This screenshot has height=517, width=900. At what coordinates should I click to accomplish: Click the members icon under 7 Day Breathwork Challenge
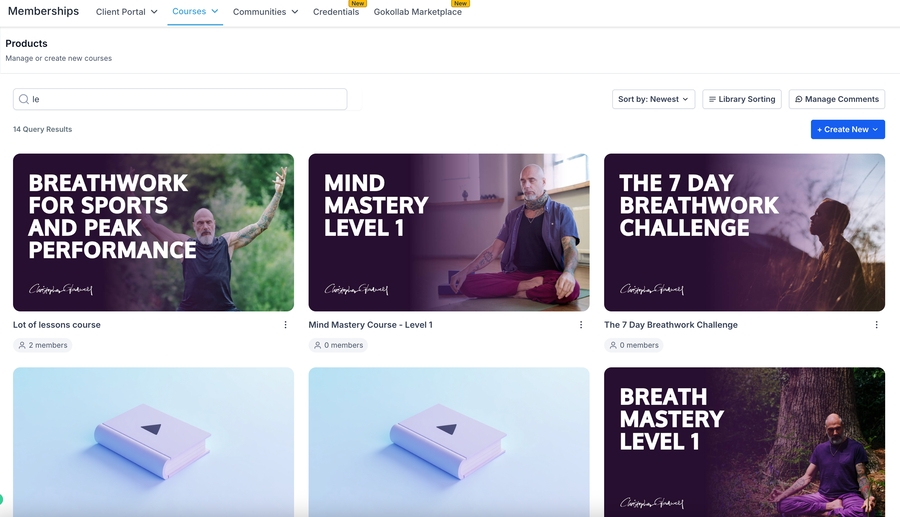[x=613, y=345]
